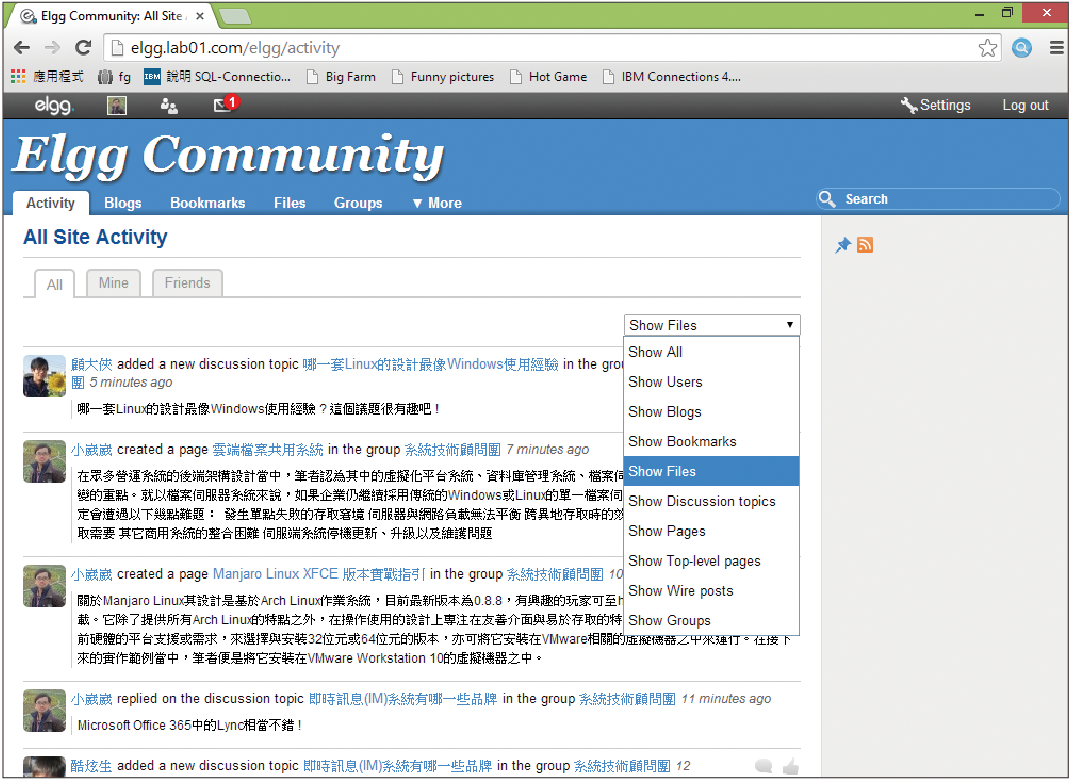Open the Files section
This screenshot has width=1072, height=781.
pyautogui.click(x=290, y=203)
